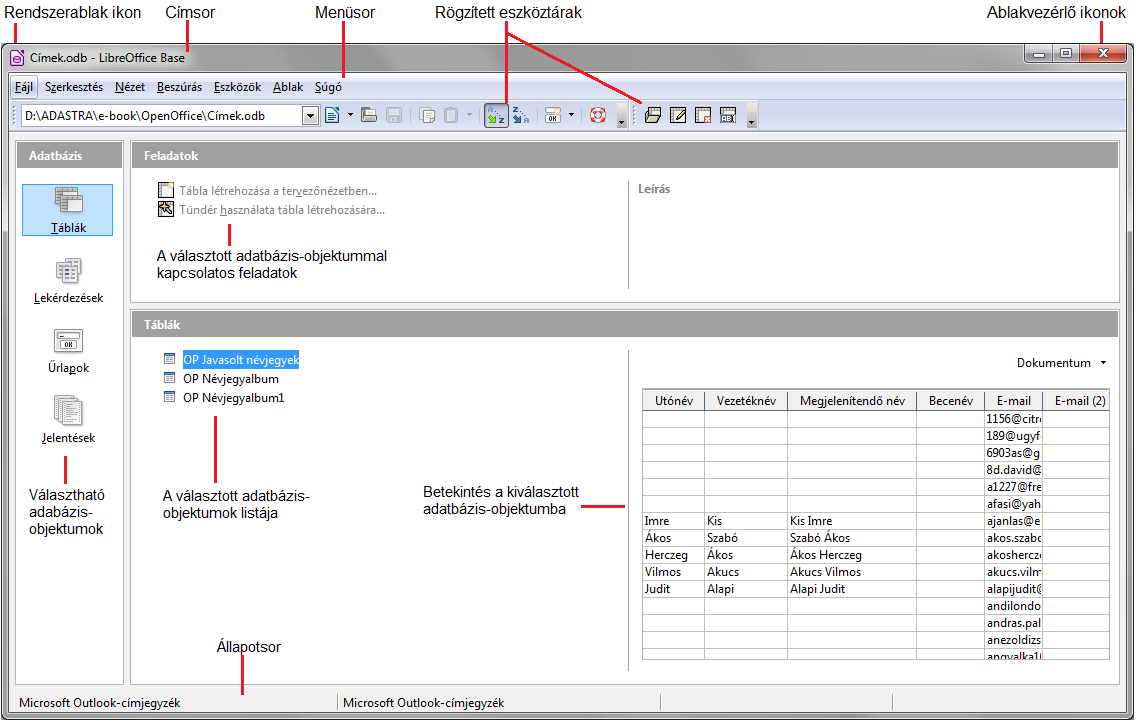This screenshot has height=722, width=1136.
Task: Select the Lekérdezések queries icon
Action: [x=68, y=280]
